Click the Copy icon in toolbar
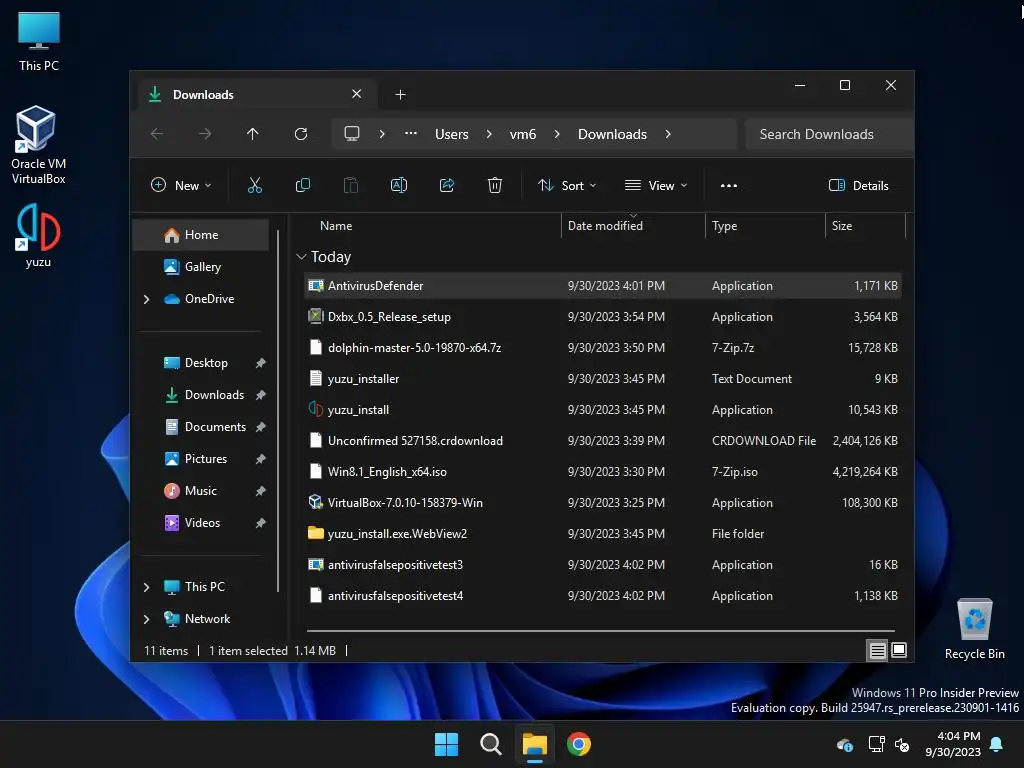This screenshot has height=768, width=1024. pyautogui.click(x=302, y=185)
